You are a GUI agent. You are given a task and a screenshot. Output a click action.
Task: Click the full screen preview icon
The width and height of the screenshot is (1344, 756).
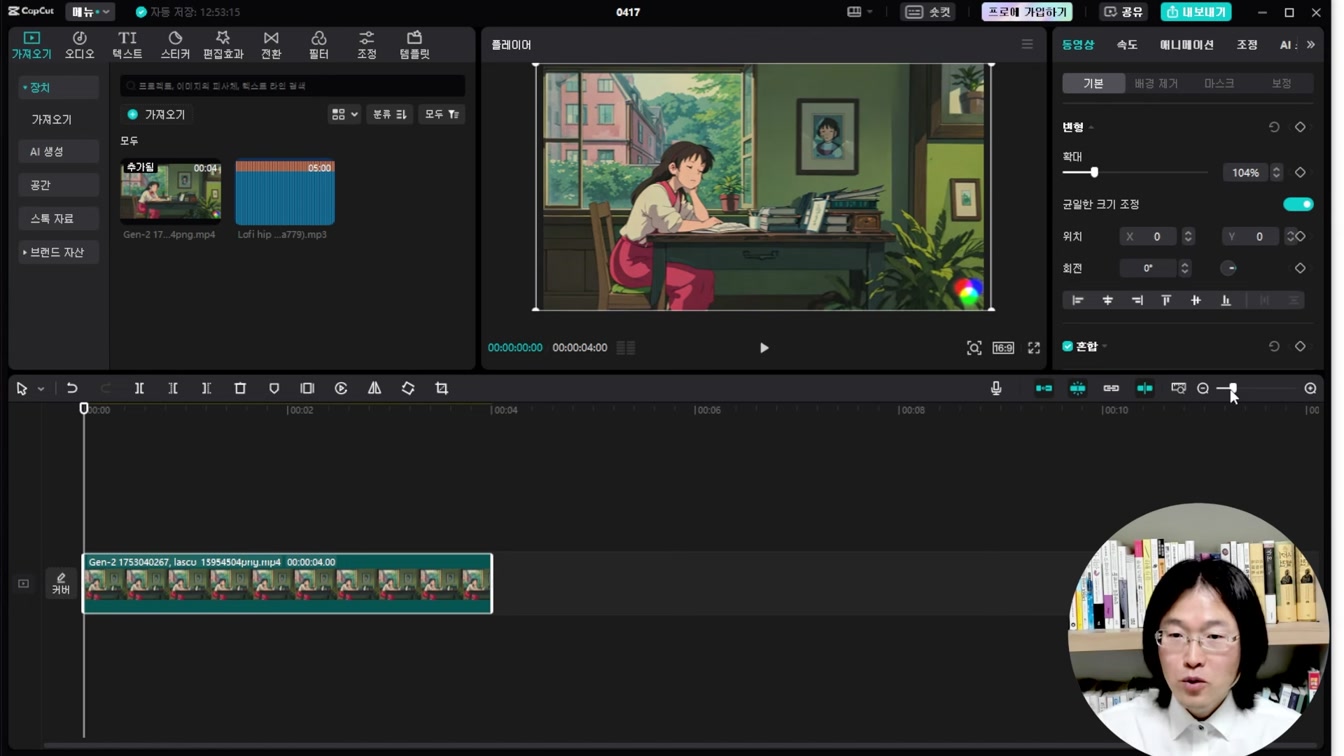(1034, 348)
